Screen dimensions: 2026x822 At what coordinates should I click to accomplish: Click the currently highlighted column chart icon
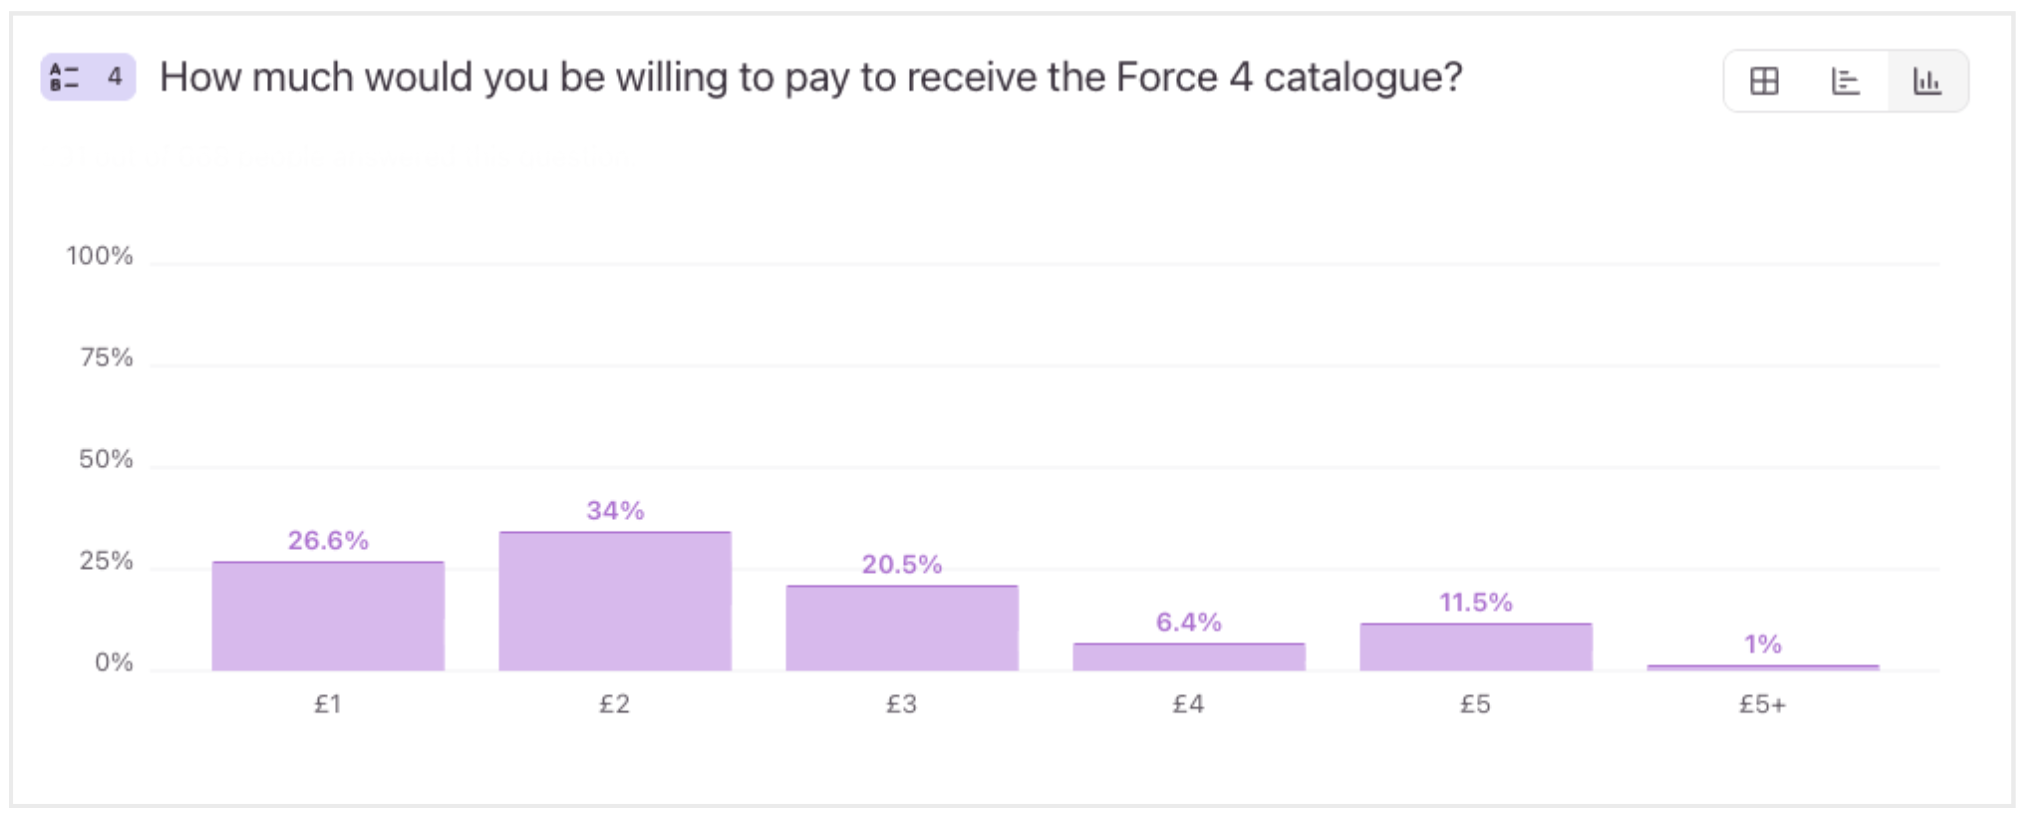tap(1927, 82)
